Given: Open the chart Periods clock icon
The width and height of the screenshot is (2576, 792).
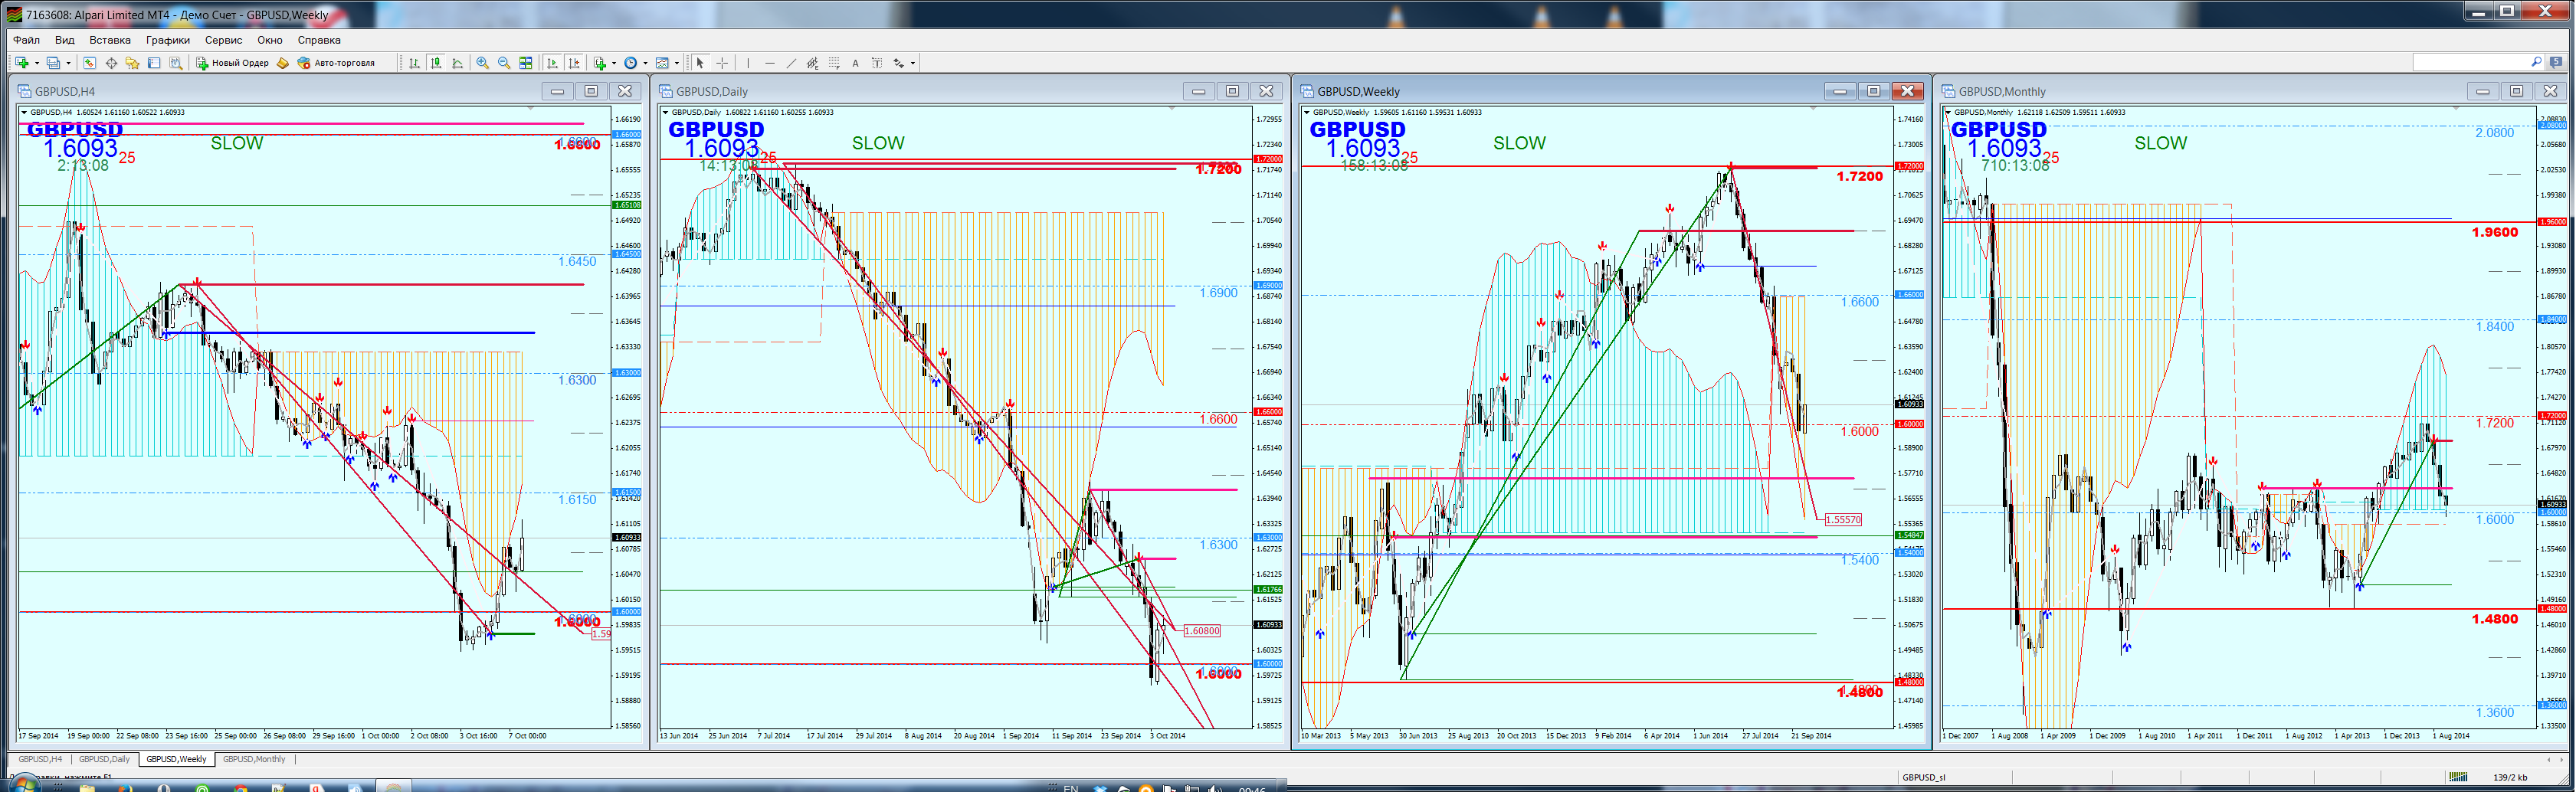Looking at the screenshot, I should pyautogui.click(x=631, y=63).
